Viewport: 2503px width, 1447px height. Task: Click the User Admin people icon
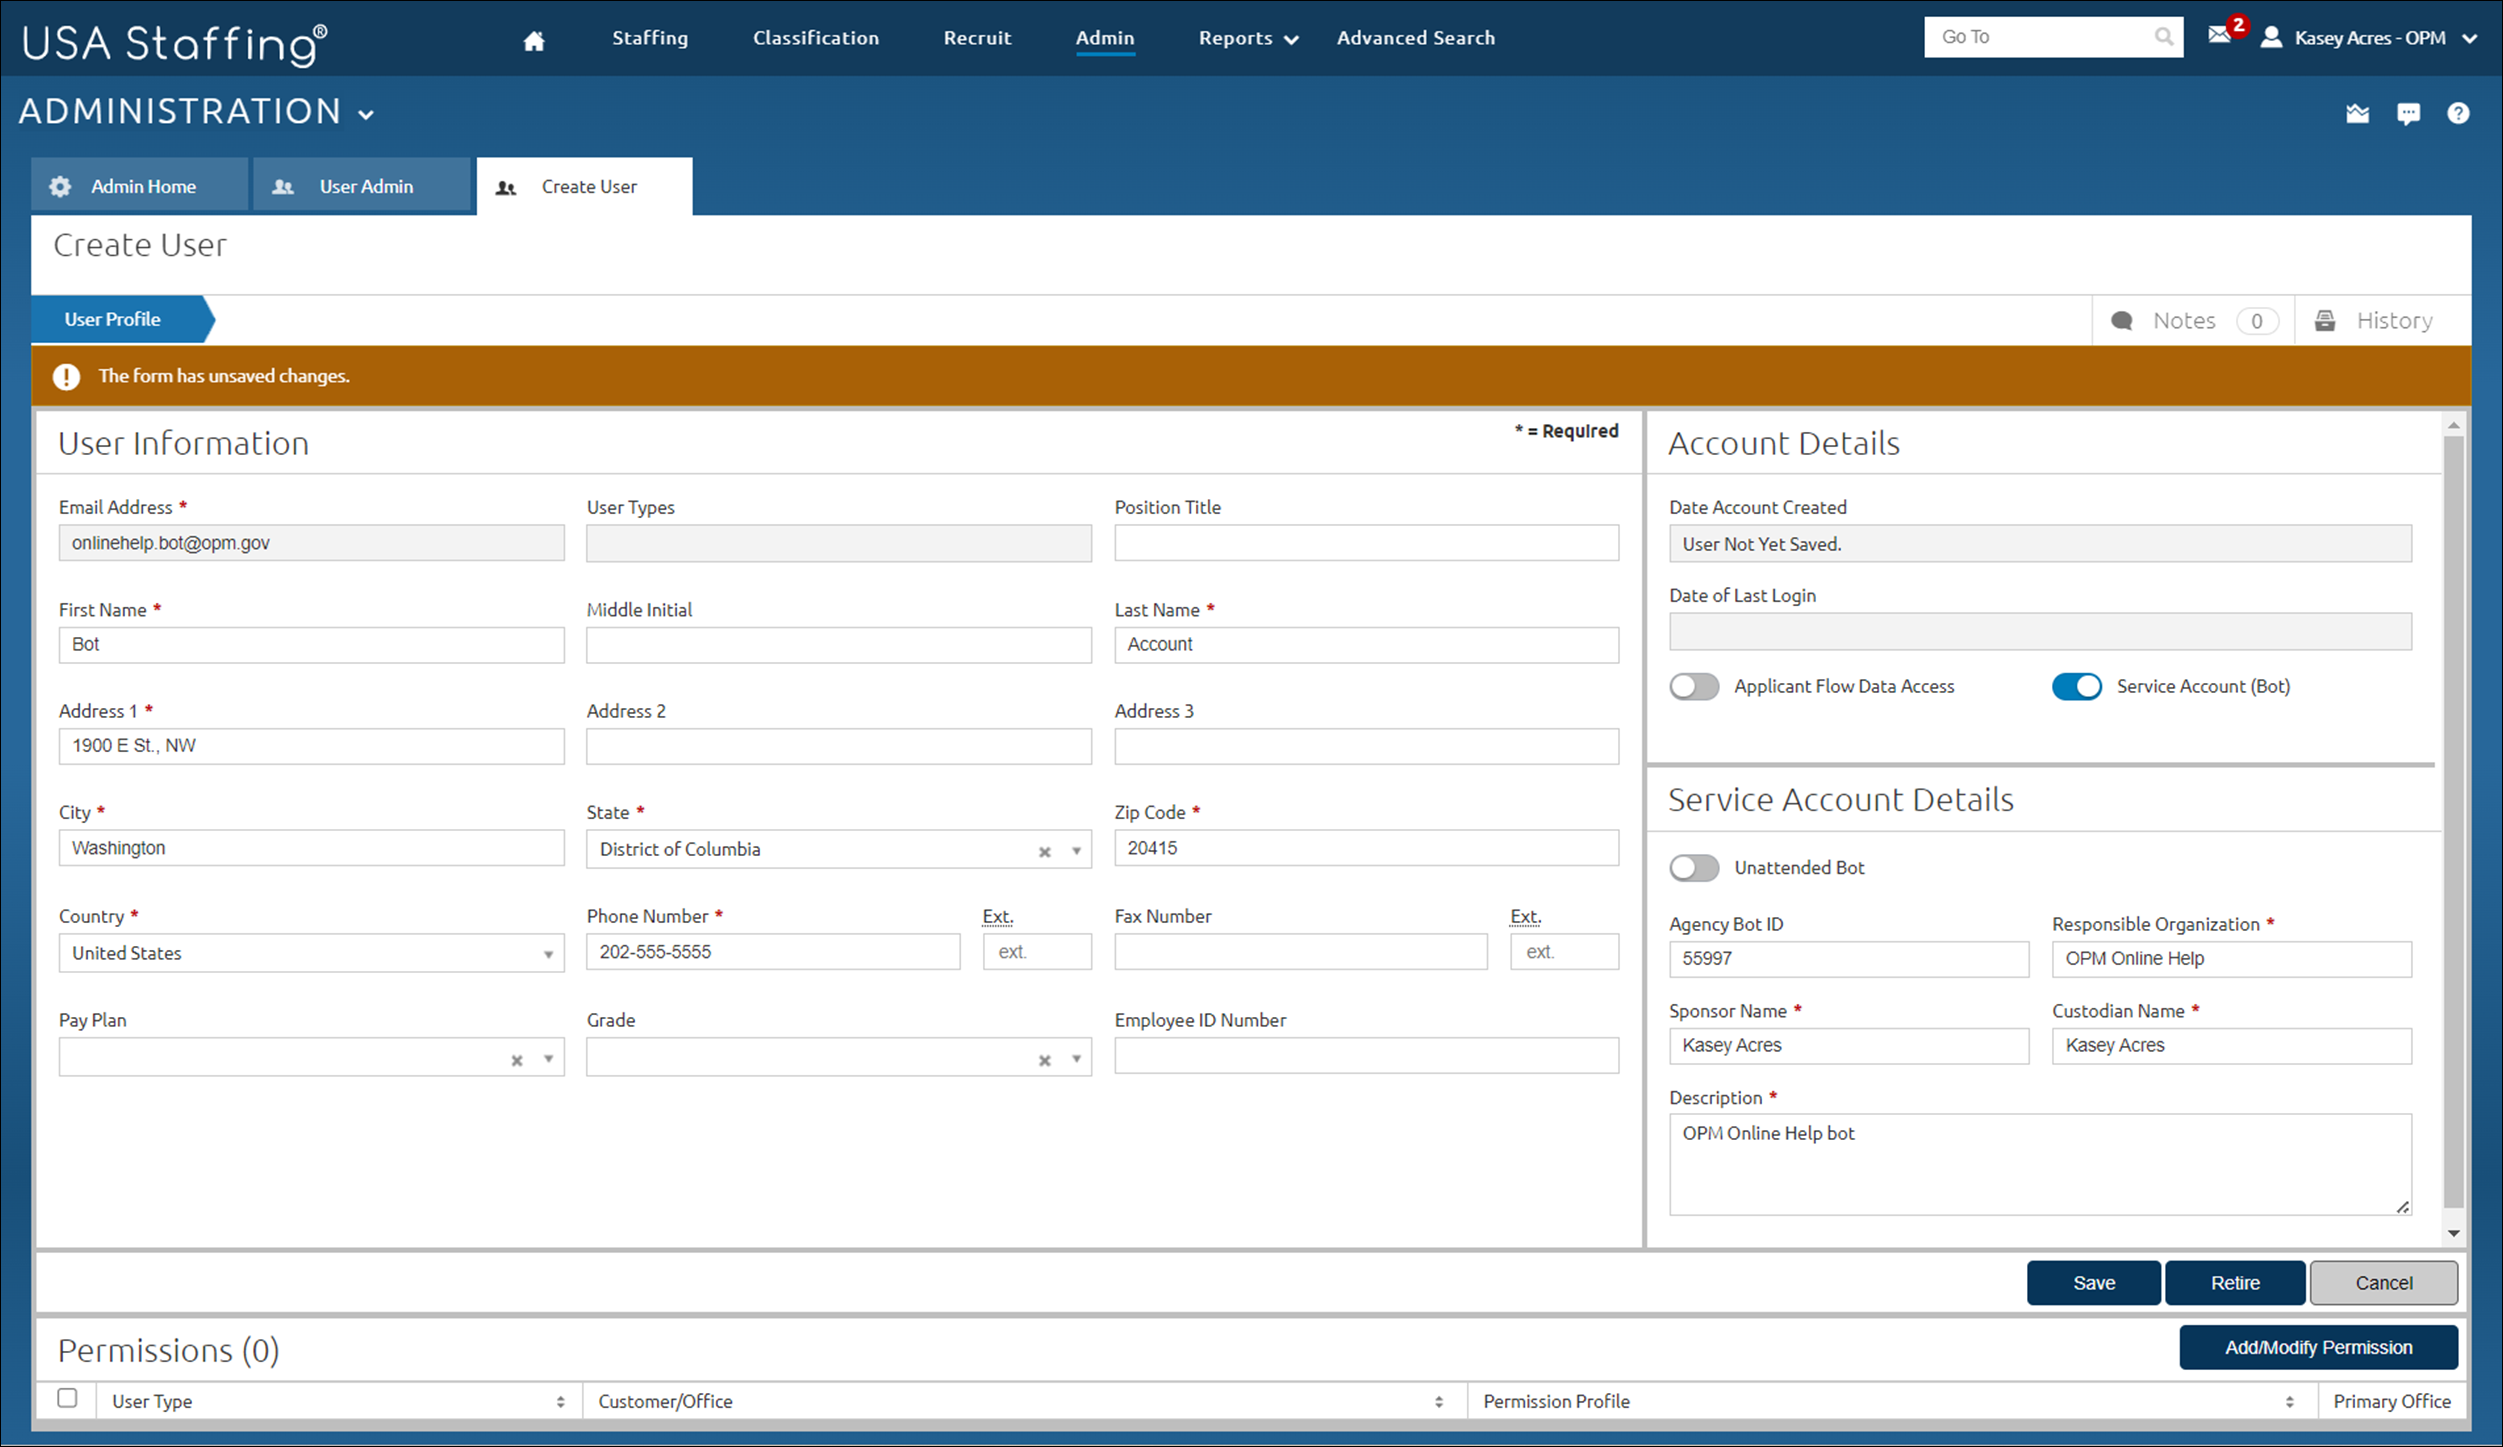click(283, 187)
